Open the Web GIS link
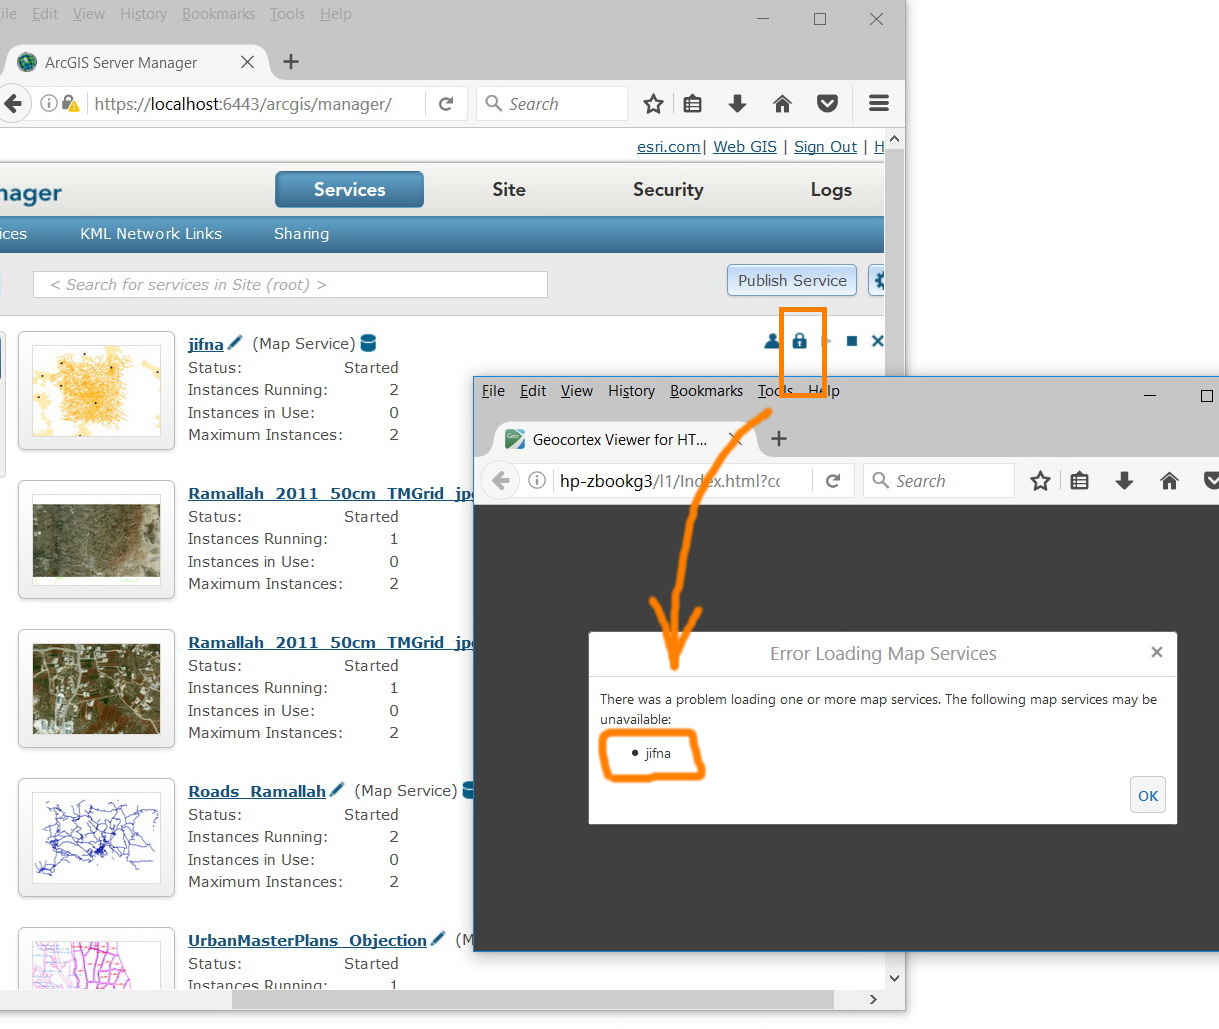 [x=745, y=147]
